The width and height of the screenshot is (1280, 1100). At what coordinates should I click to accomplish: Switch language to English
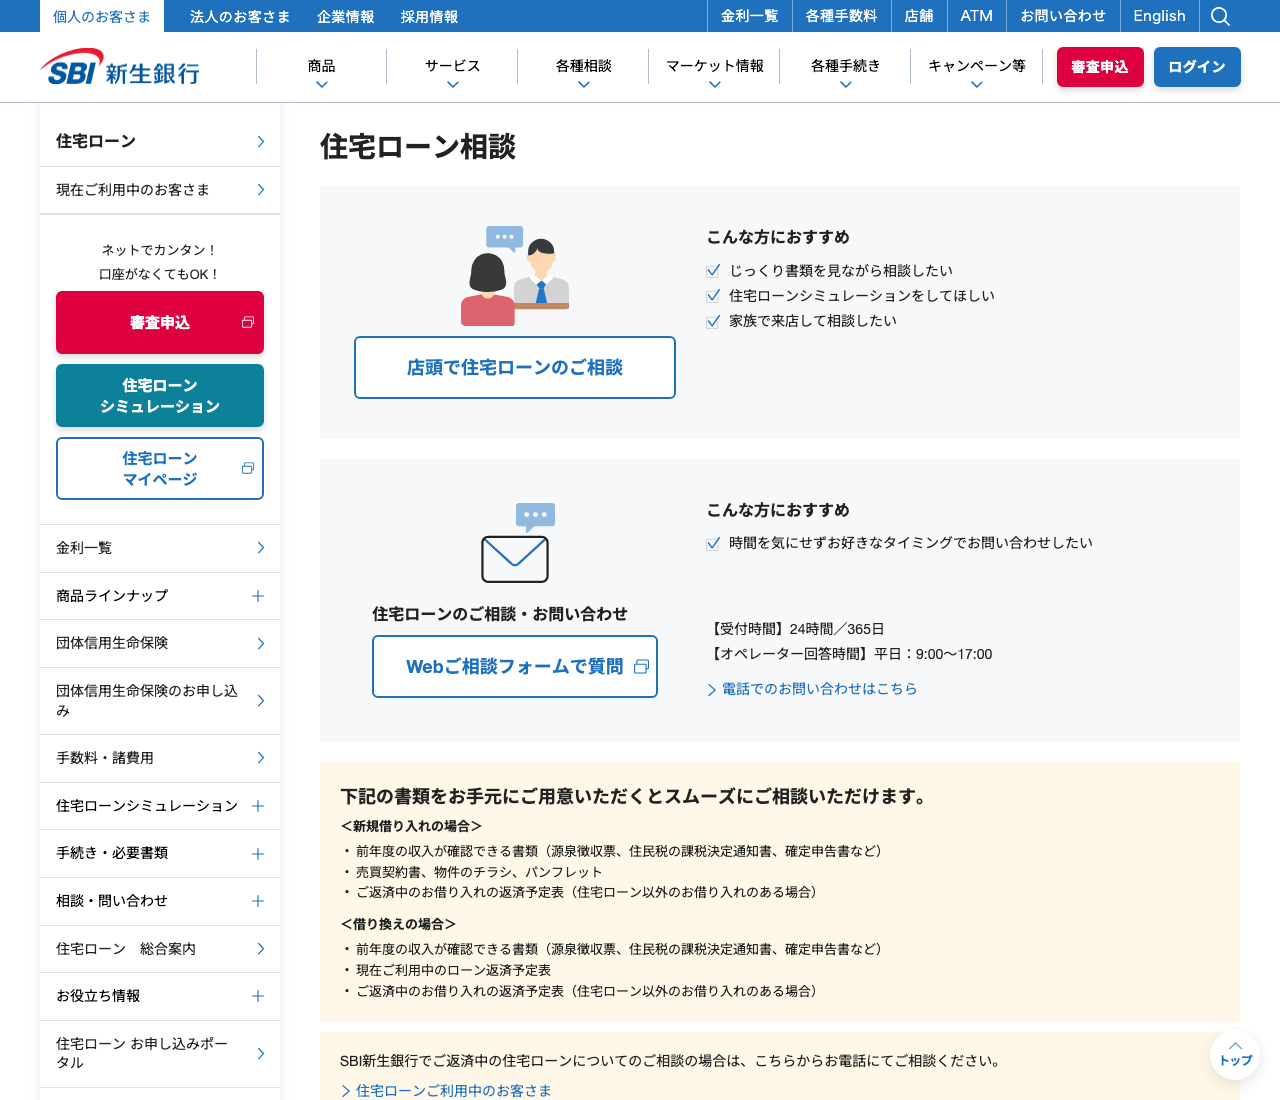pos(1159,16)
